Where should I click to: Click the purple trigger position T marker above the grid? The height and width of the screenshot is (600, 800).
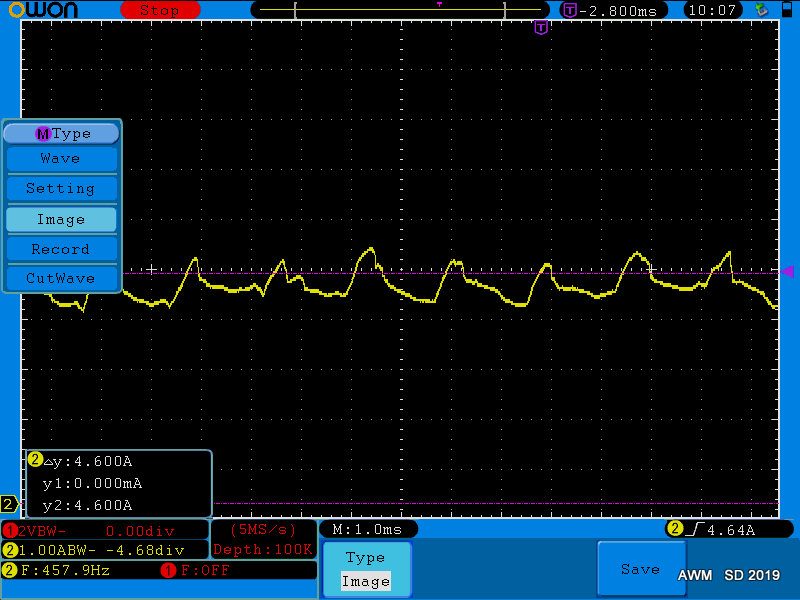tap(541, 28)
